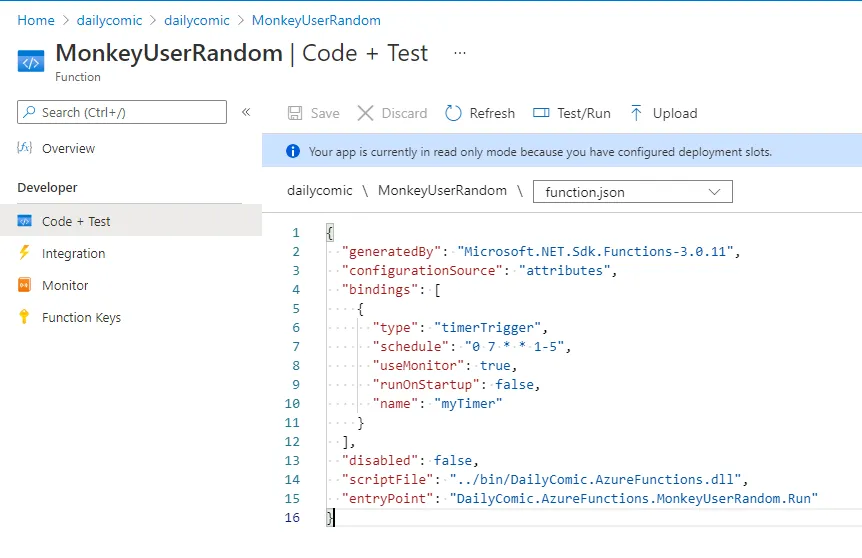Click the "disabled" key on line 13

pos(380,461)
